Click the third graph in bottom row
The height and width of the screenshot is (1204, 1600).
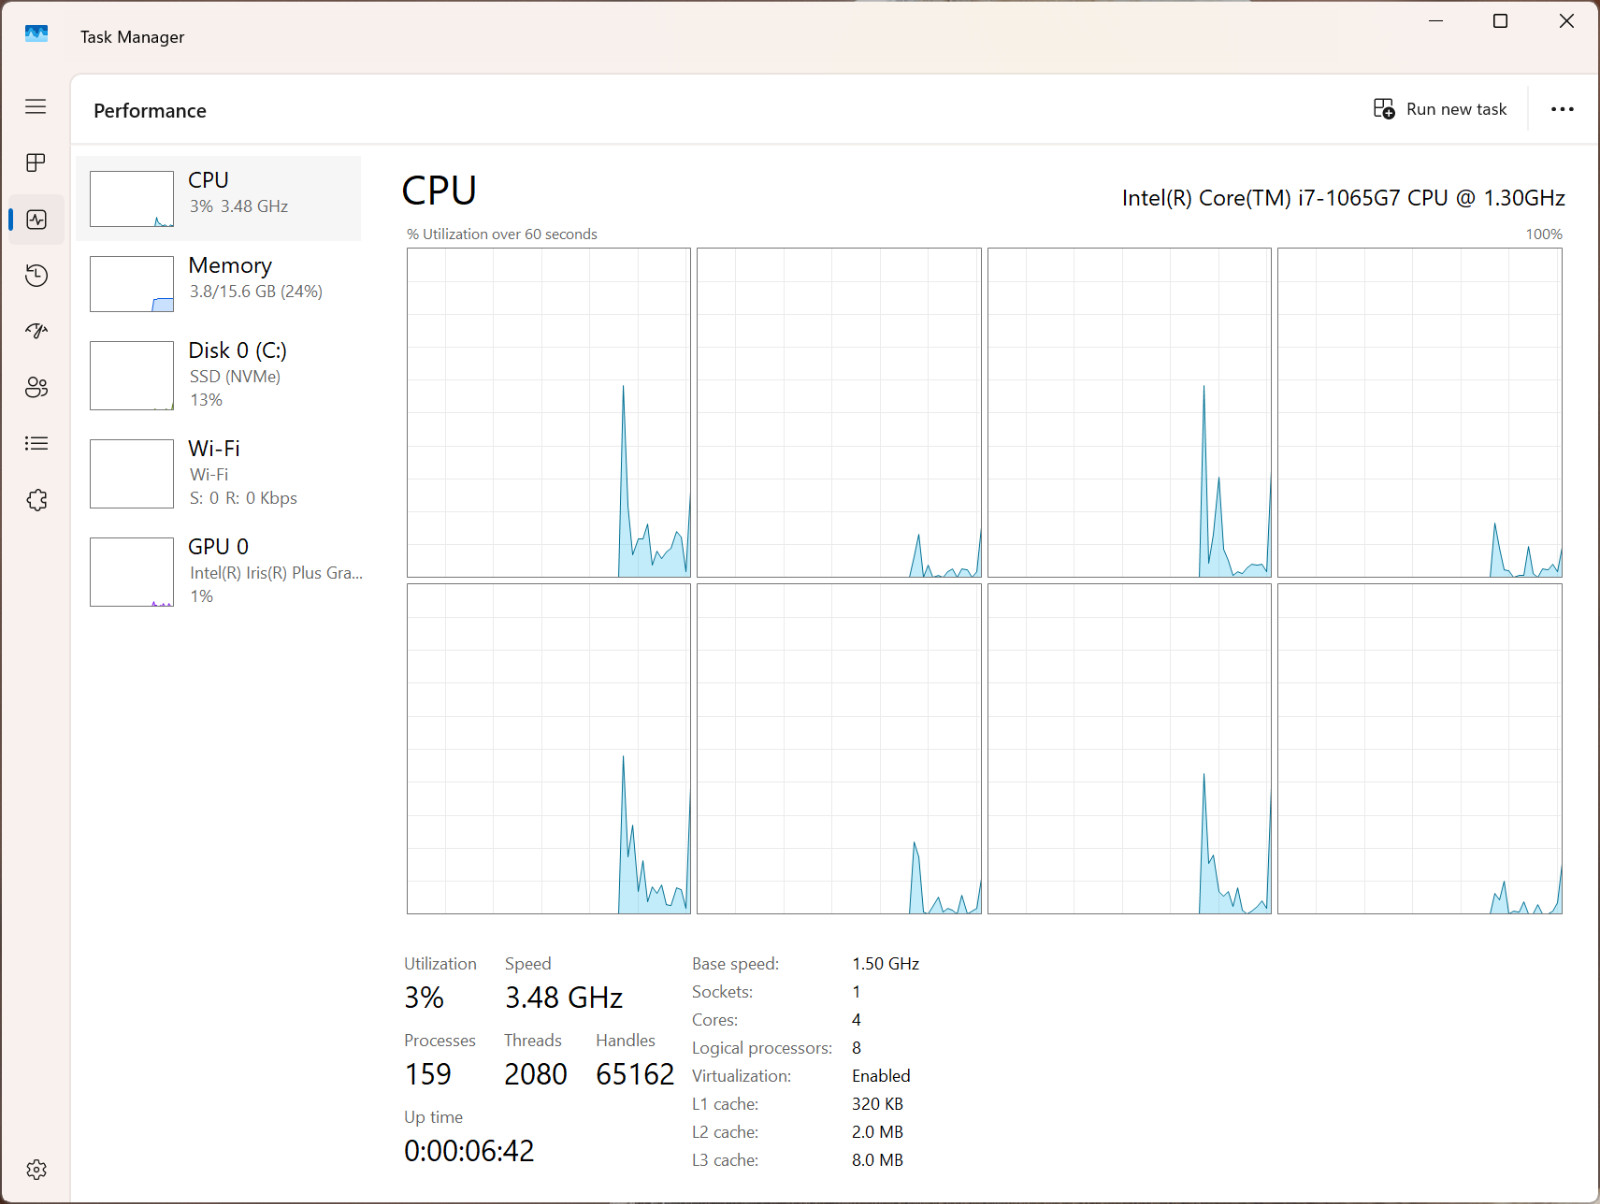[1129, 749]
